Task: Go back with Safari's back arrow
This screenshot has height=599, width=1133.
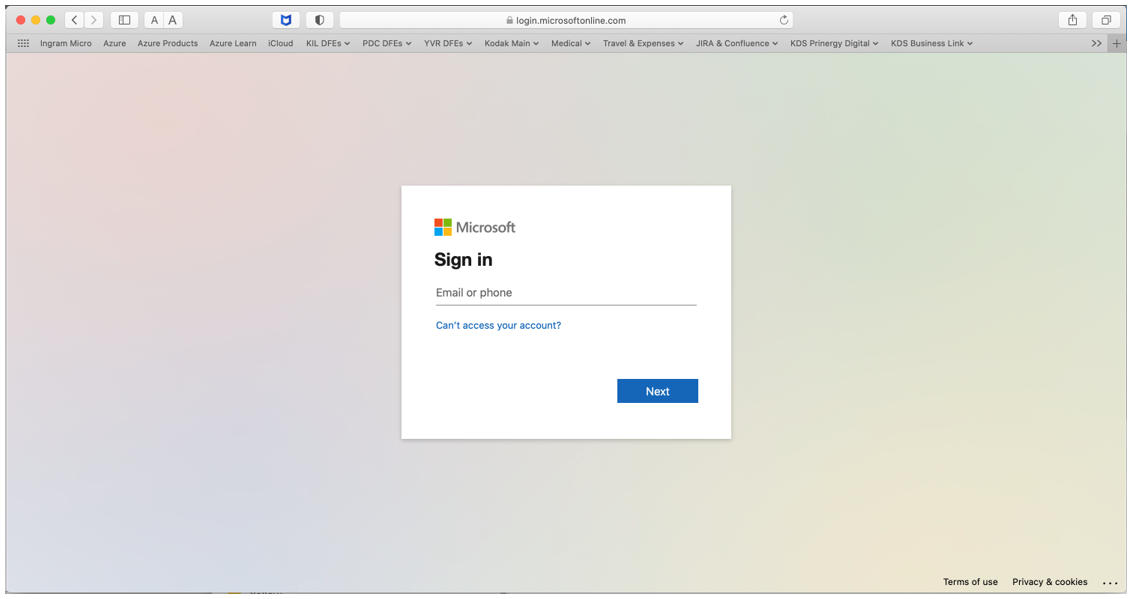Action: (74, 20)
